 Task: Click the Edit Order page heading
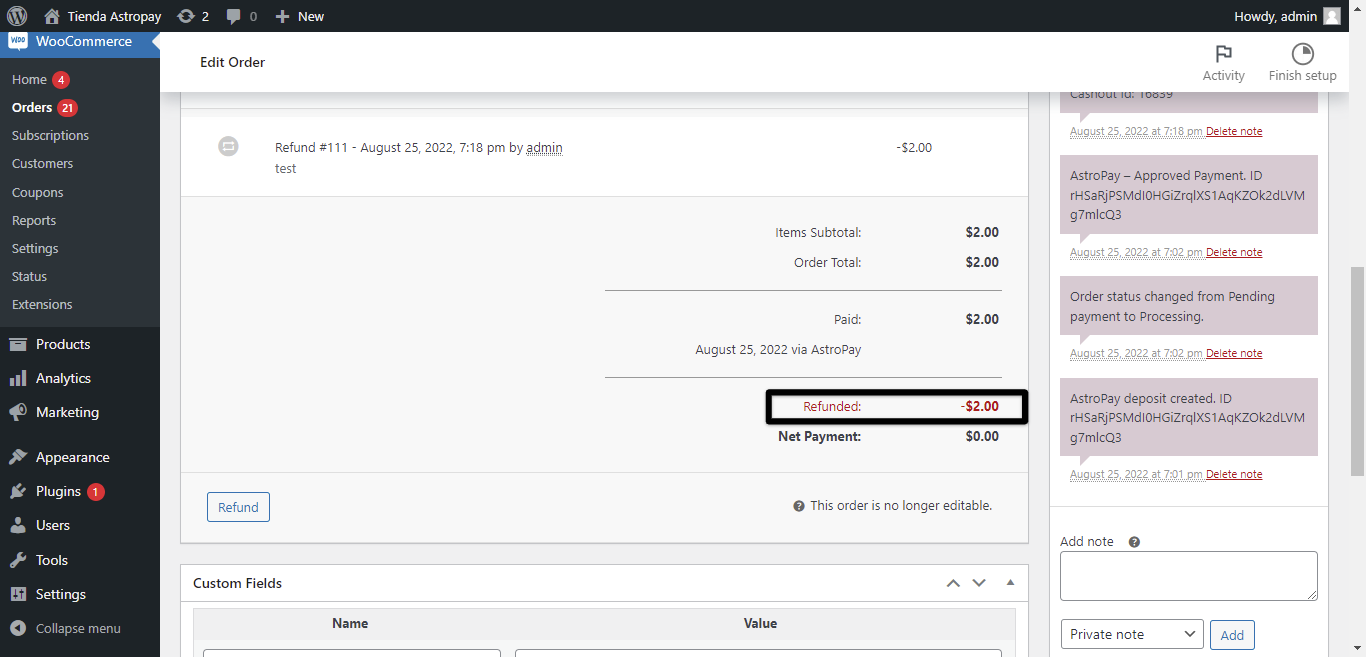click(232, 62)
